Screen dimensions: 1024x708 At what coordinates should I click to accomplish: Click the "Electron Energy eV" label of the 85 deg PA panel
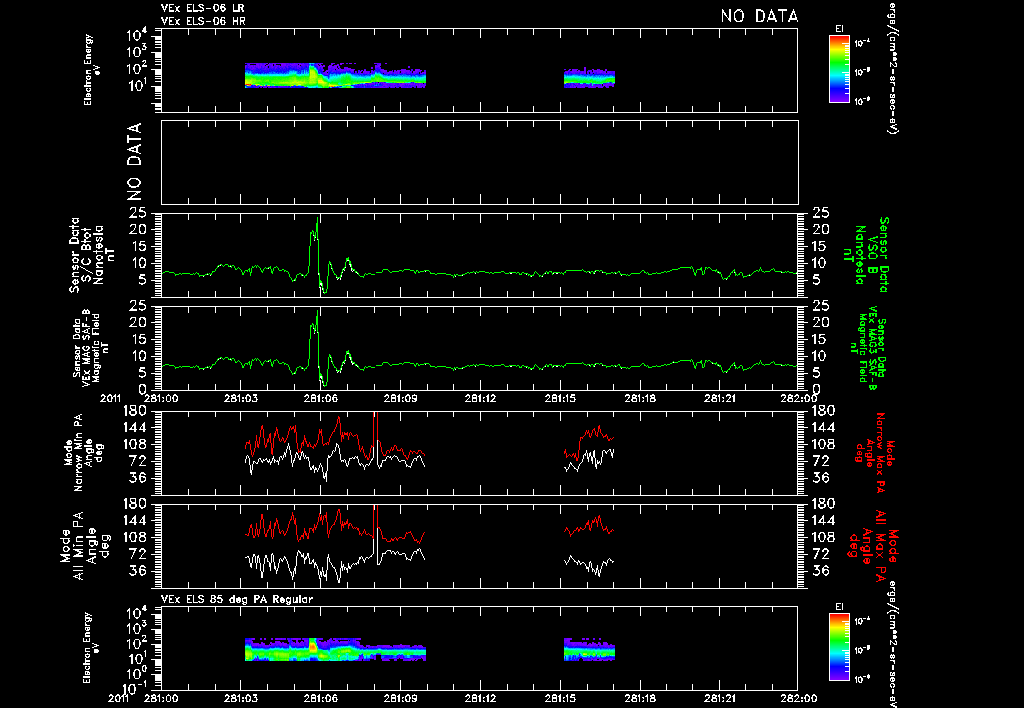[92, 647]
